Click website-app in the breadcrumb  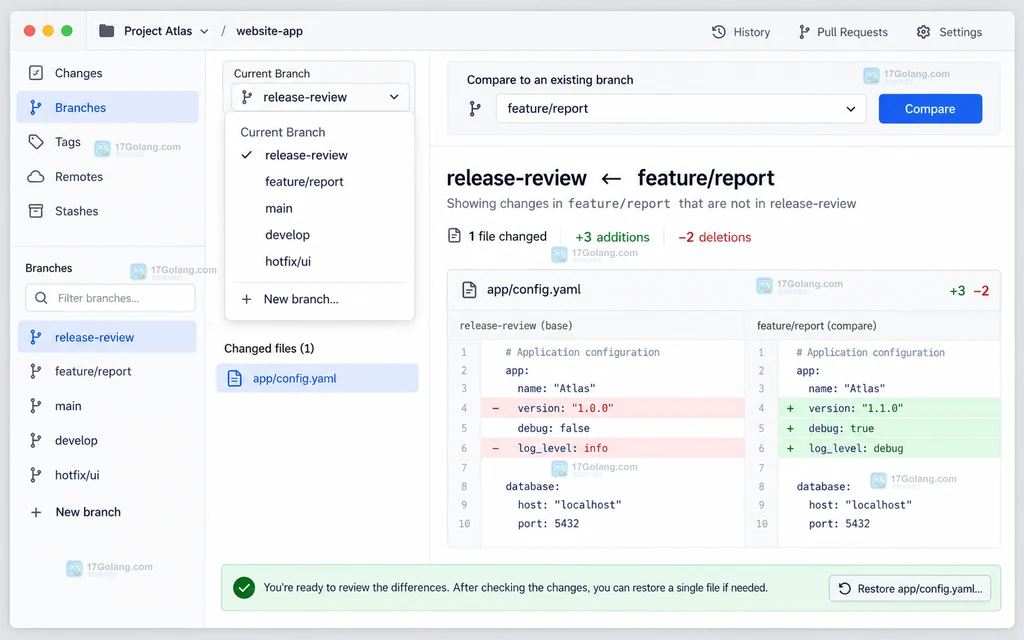coord(269,31)
